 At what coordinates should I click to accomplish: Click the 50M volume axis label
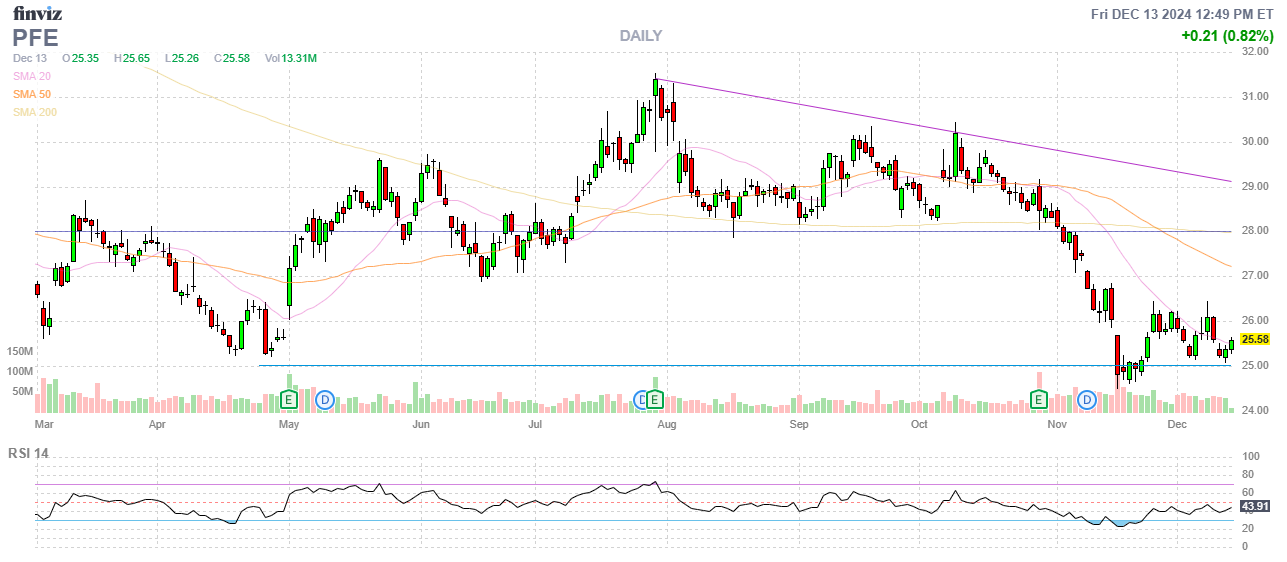[x=22, y=392]
